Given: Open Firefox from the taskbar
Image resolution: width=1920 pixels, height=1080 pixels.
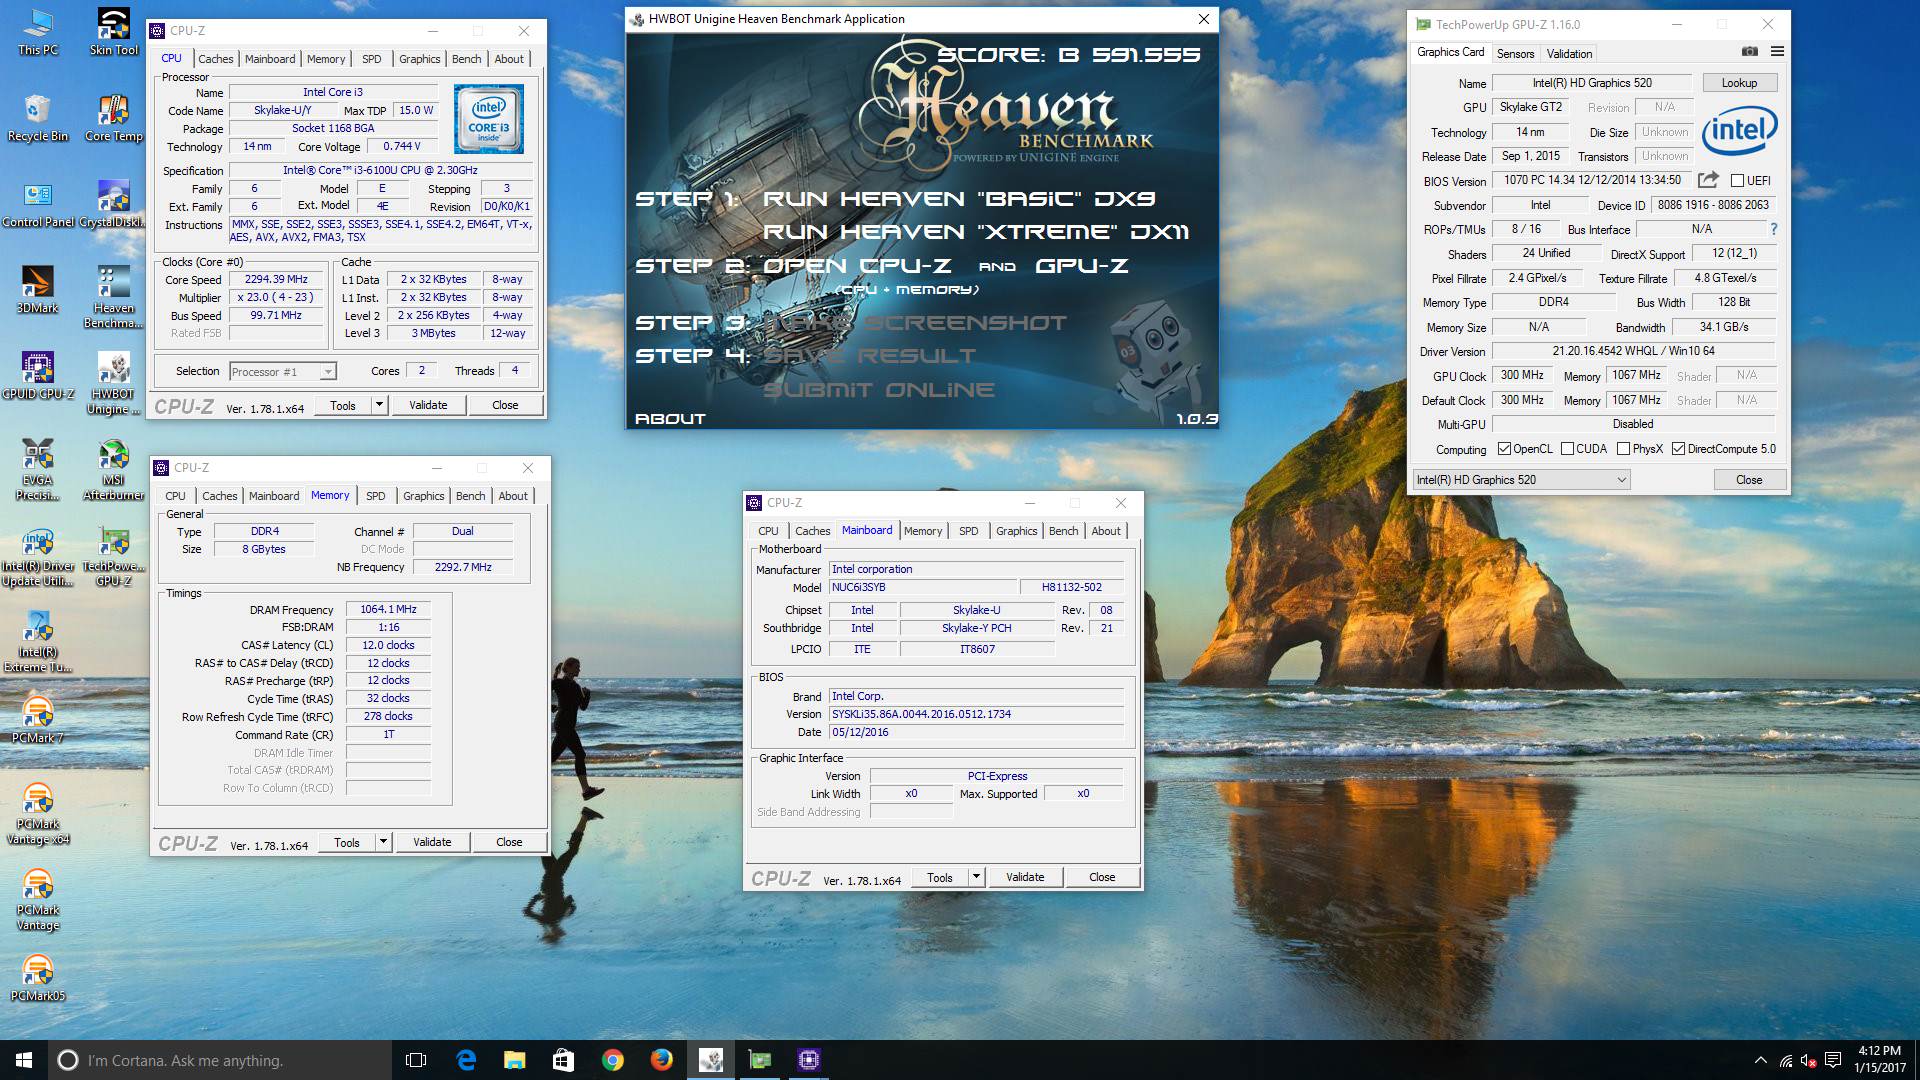Looking at the screenshot, I should [662, 1060].
